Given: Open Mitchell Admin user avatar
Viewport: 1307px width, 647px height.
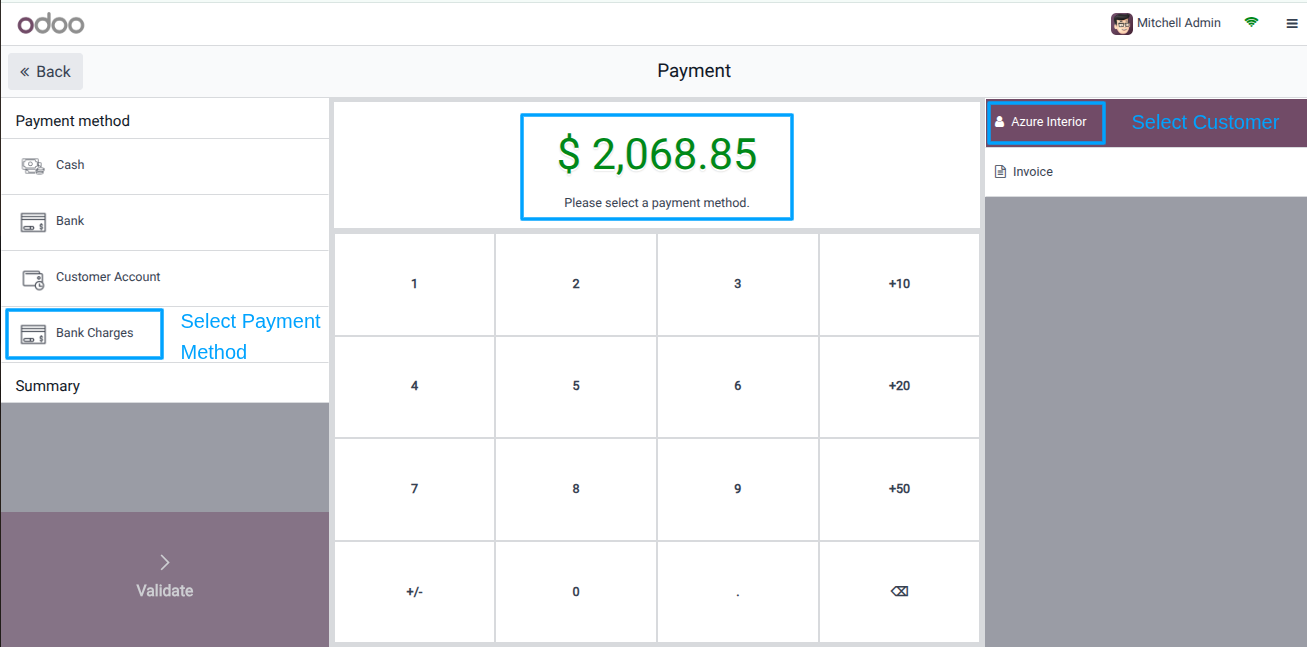Looking at the screenshot, I should [1122, 23].
